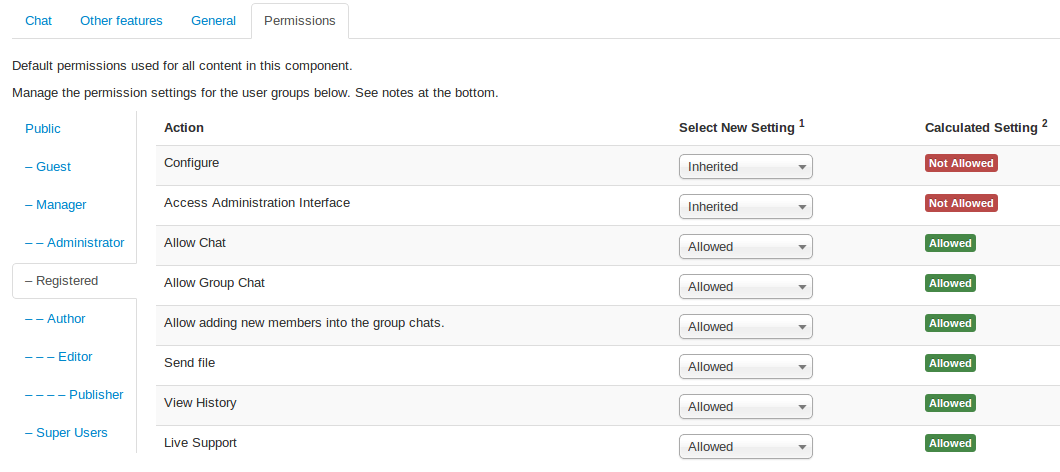Open the Configure permission dropdown

745,167
